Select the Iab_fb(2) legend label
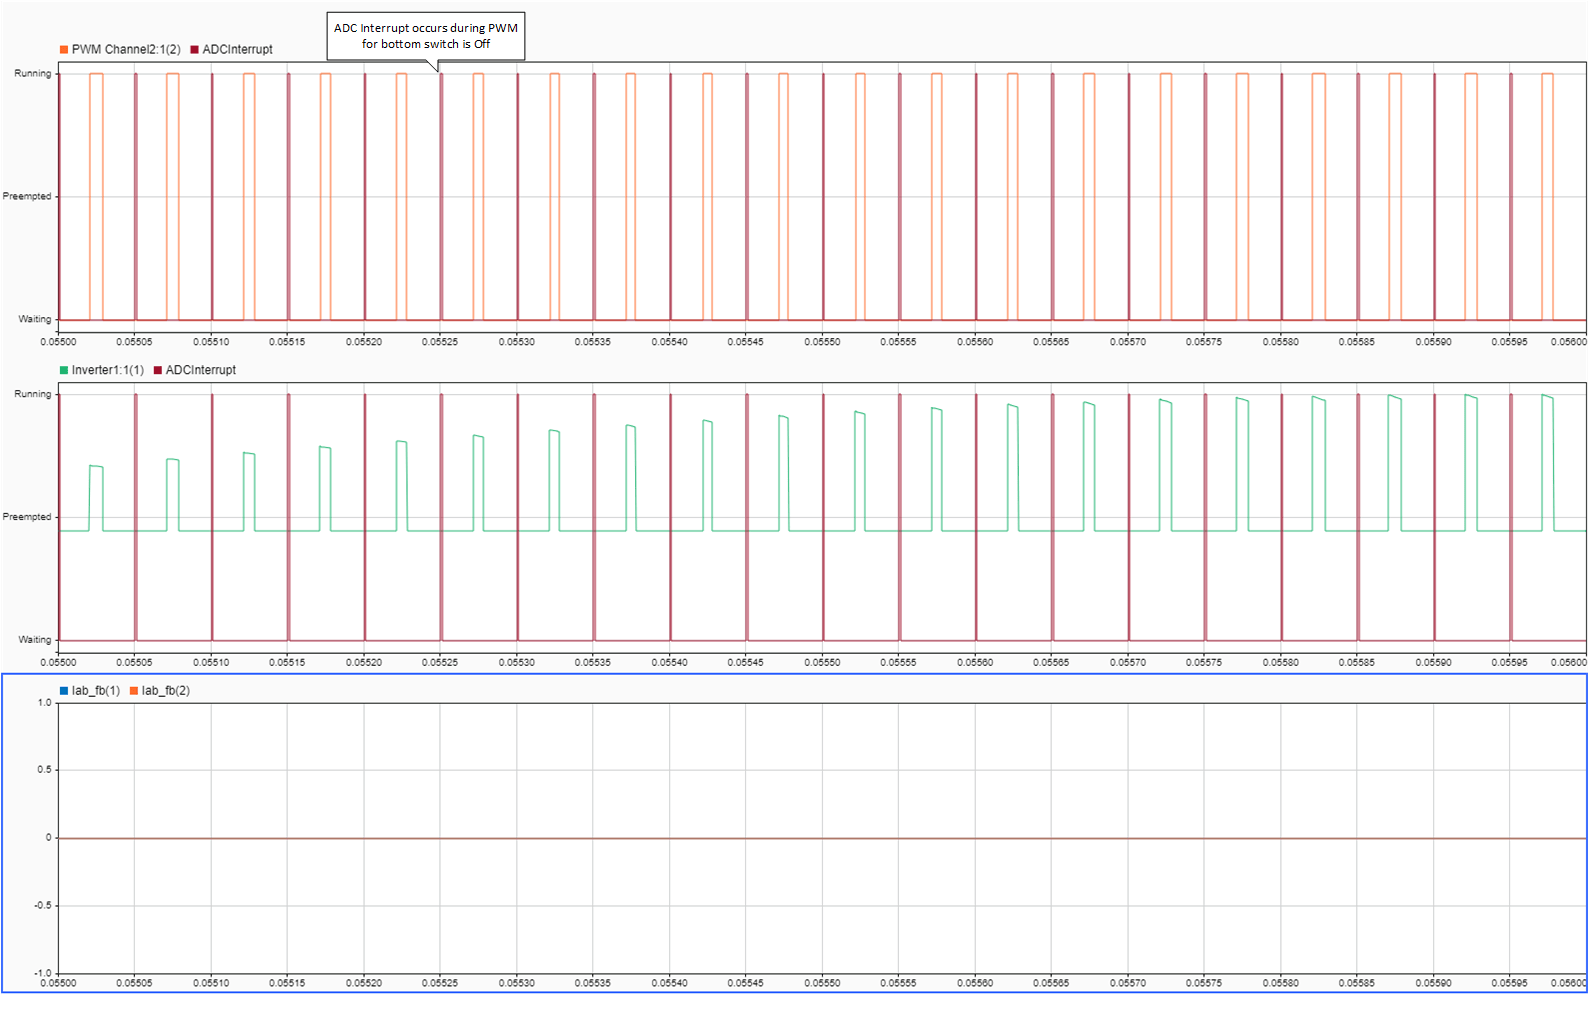The height and width of the screenshot is (1027, 1589). 166,691
